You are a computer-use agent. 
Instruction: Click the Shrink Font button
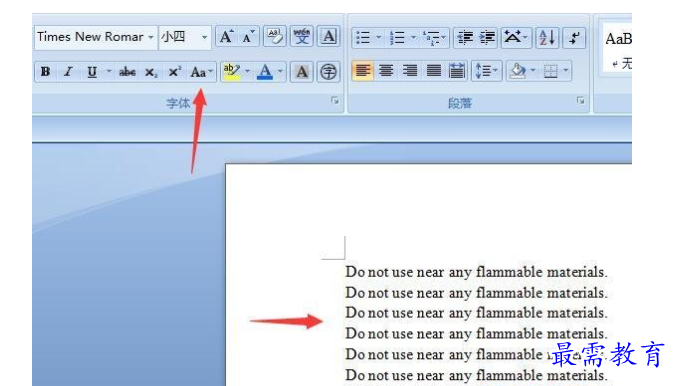pos(248,37)
